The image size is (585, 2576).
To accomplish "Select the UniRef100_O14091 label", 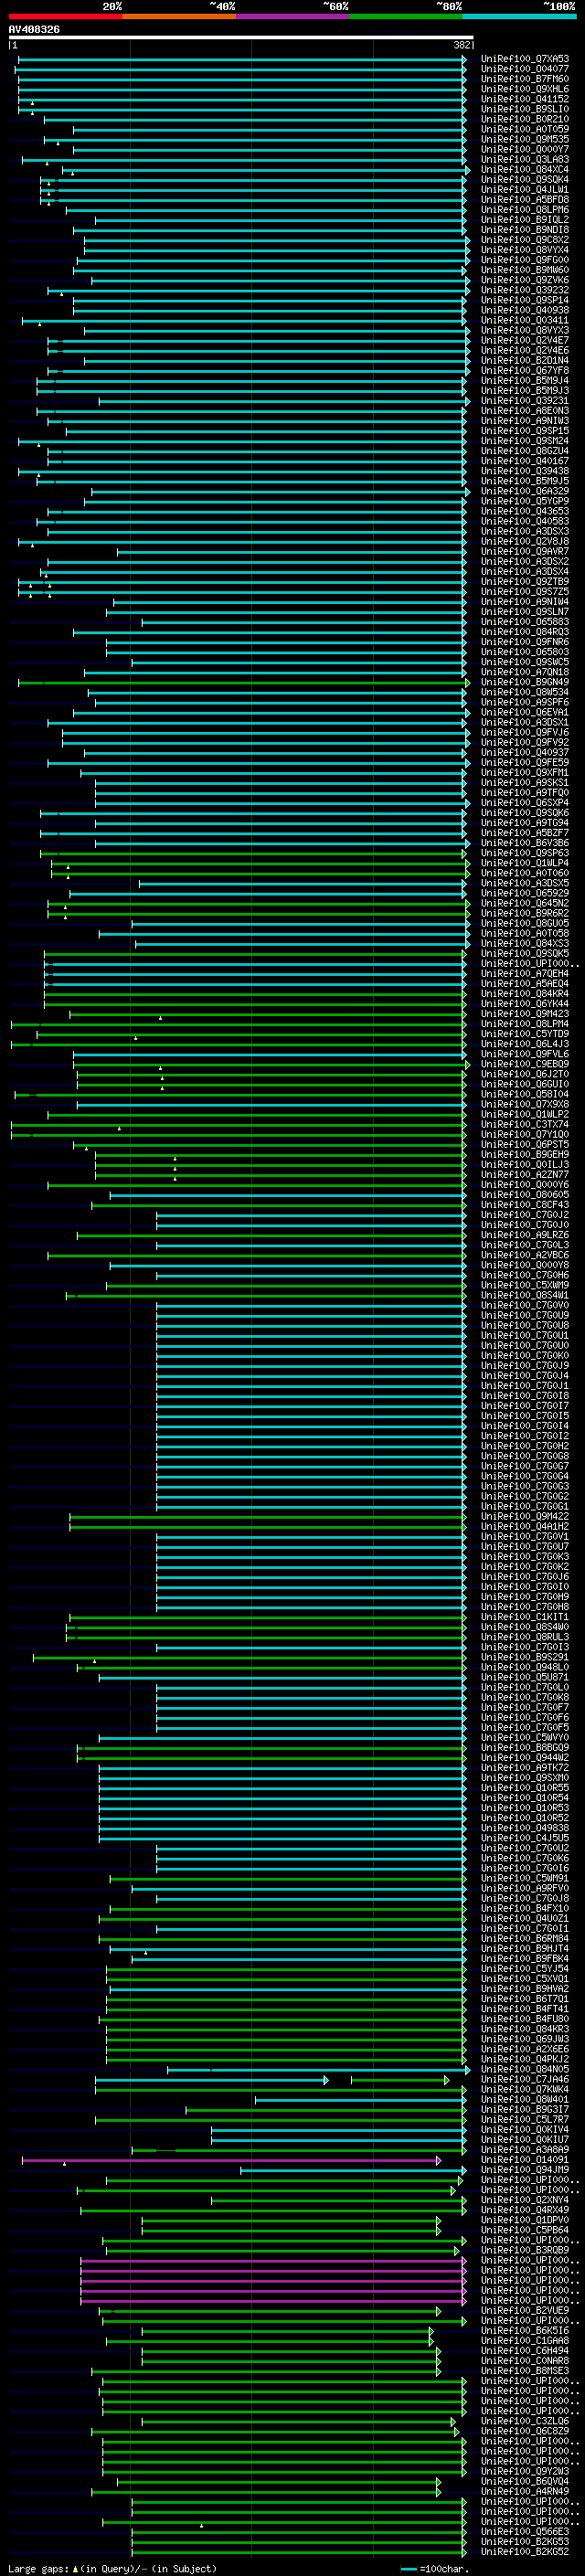I will [525, 2160].
